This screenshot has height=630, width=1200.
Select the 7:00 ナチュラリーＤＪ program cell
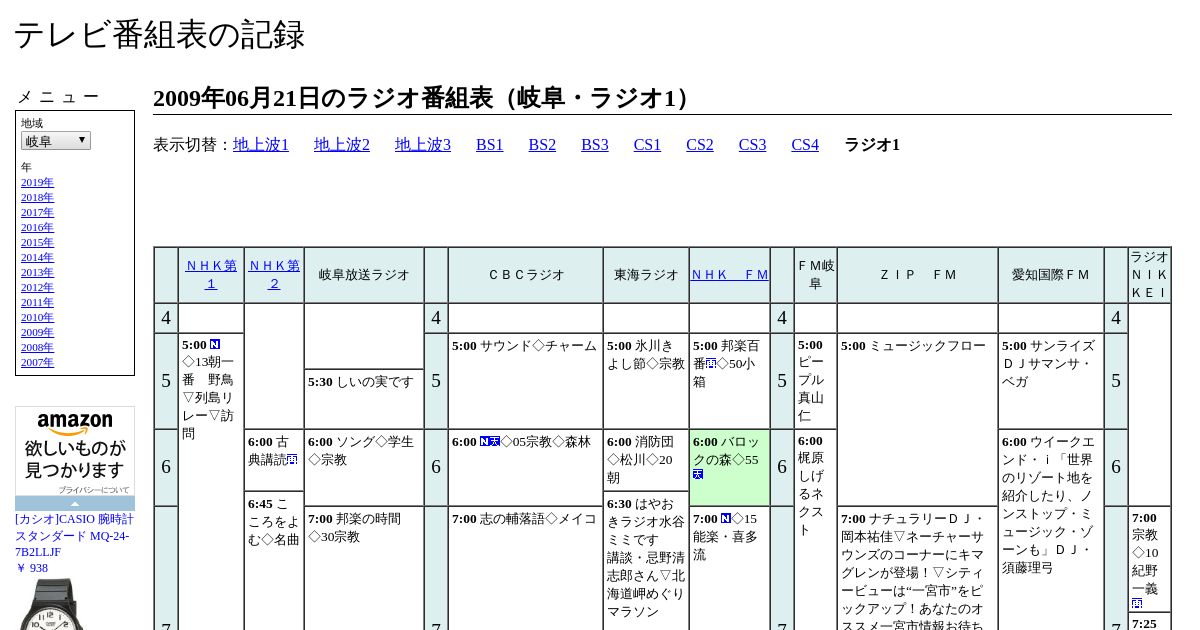(917, 568)
